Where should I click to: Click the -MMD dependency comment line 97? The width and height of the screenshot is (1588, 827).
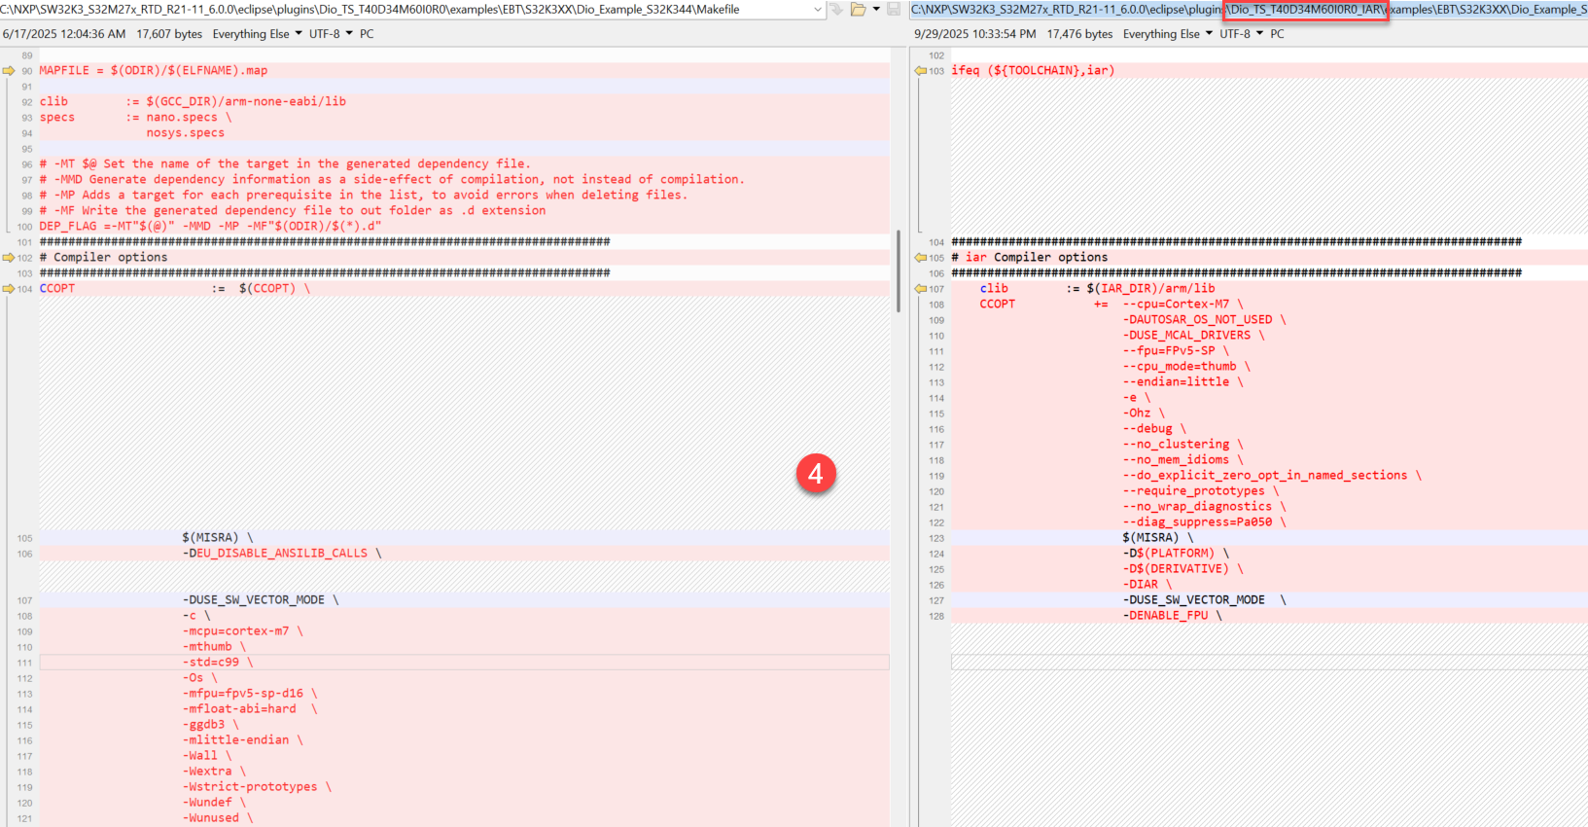click(x=392, y=180)
